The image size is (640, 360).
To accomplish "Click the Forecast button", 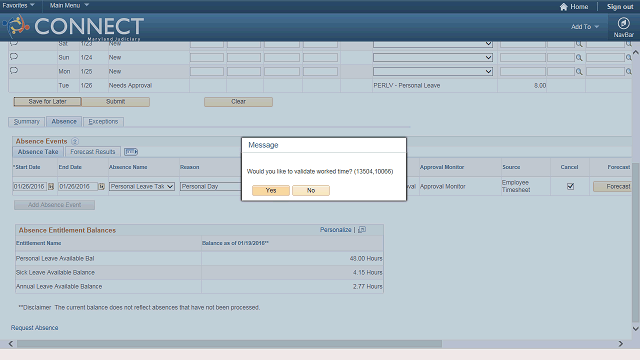I will (612, 187).
